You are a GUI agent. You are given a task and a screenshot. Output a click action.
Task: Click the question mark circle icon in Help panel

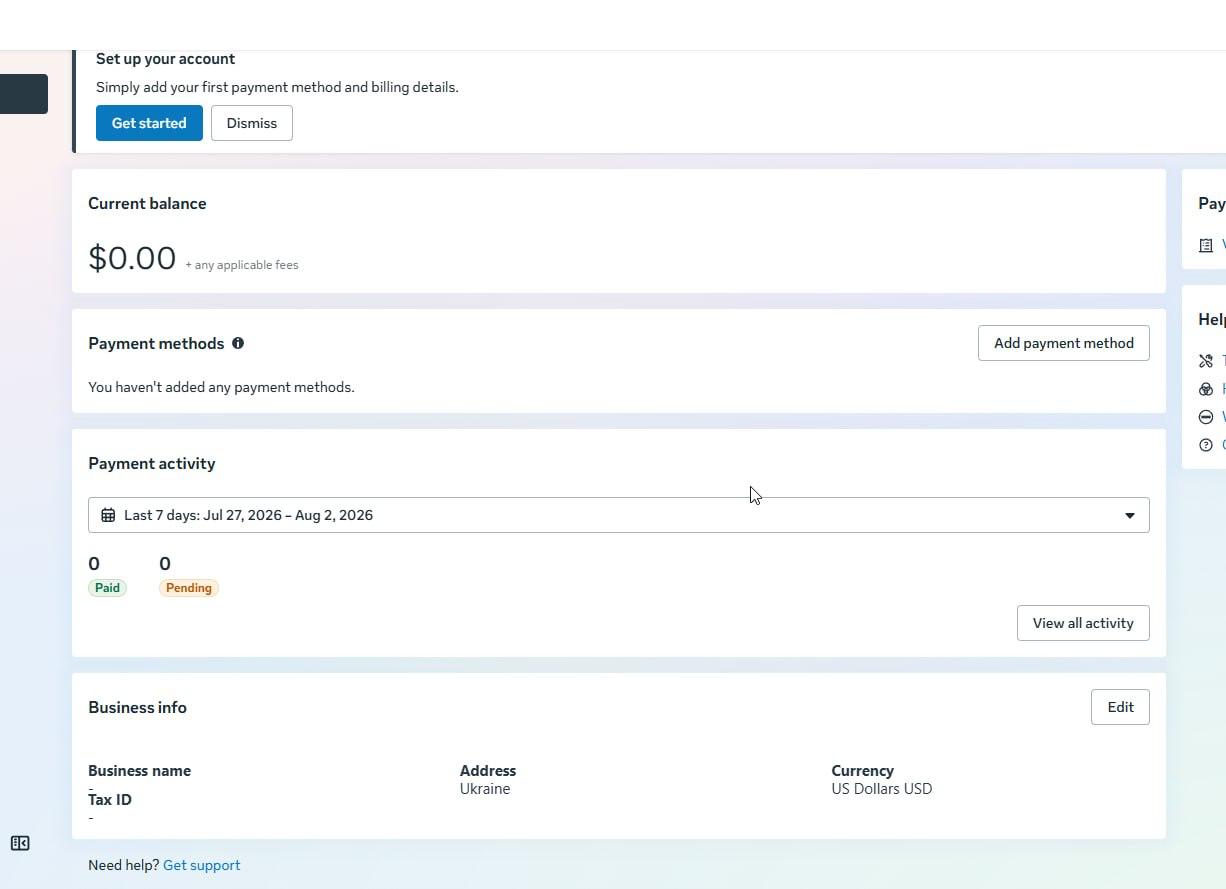click(x=1206, y=445)
